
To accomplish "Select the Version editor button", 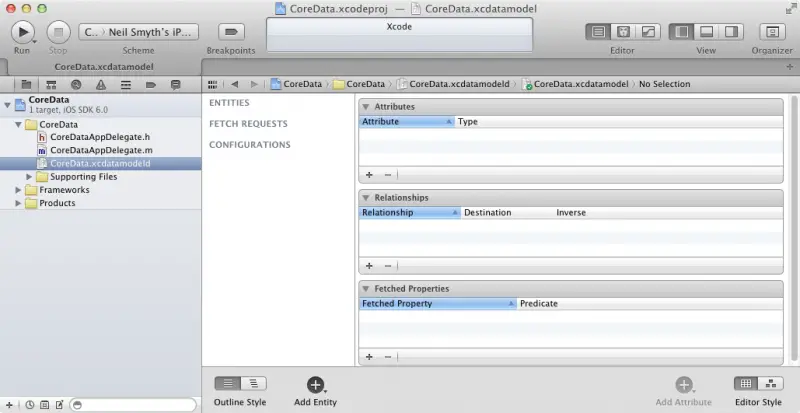I will tap(648, 32).
